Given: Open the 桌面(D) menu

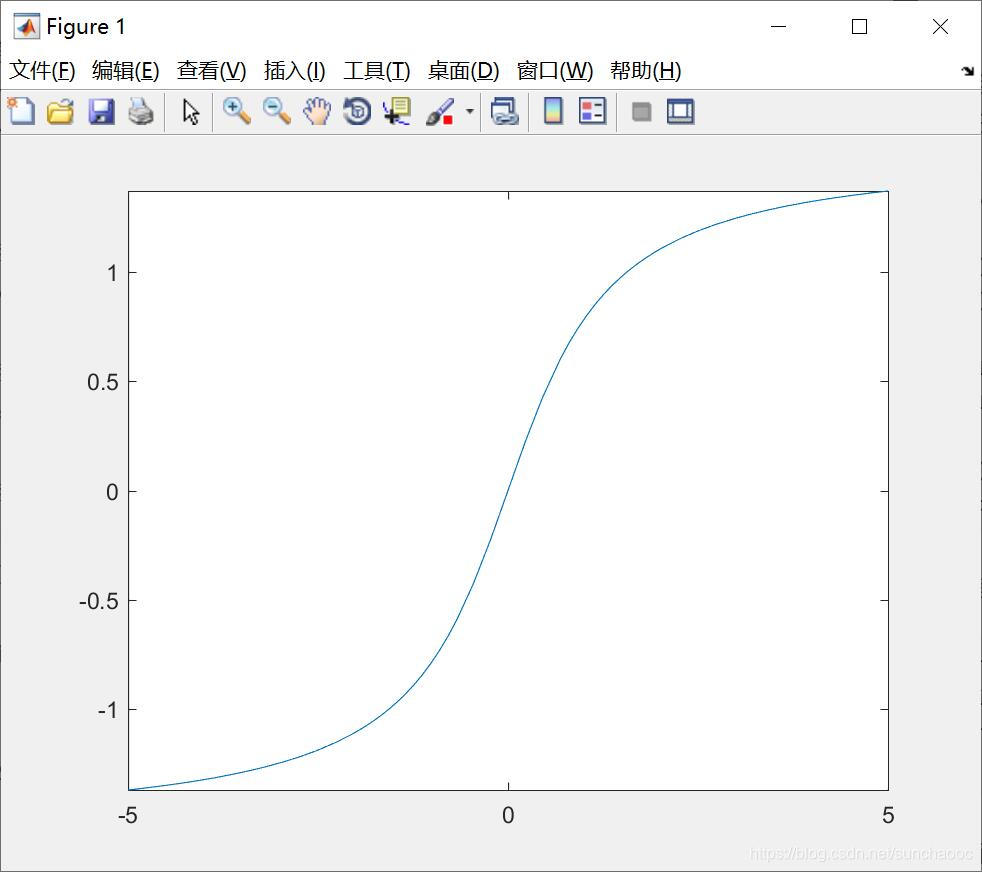Looking at the screenshot, I should [463, 70].
